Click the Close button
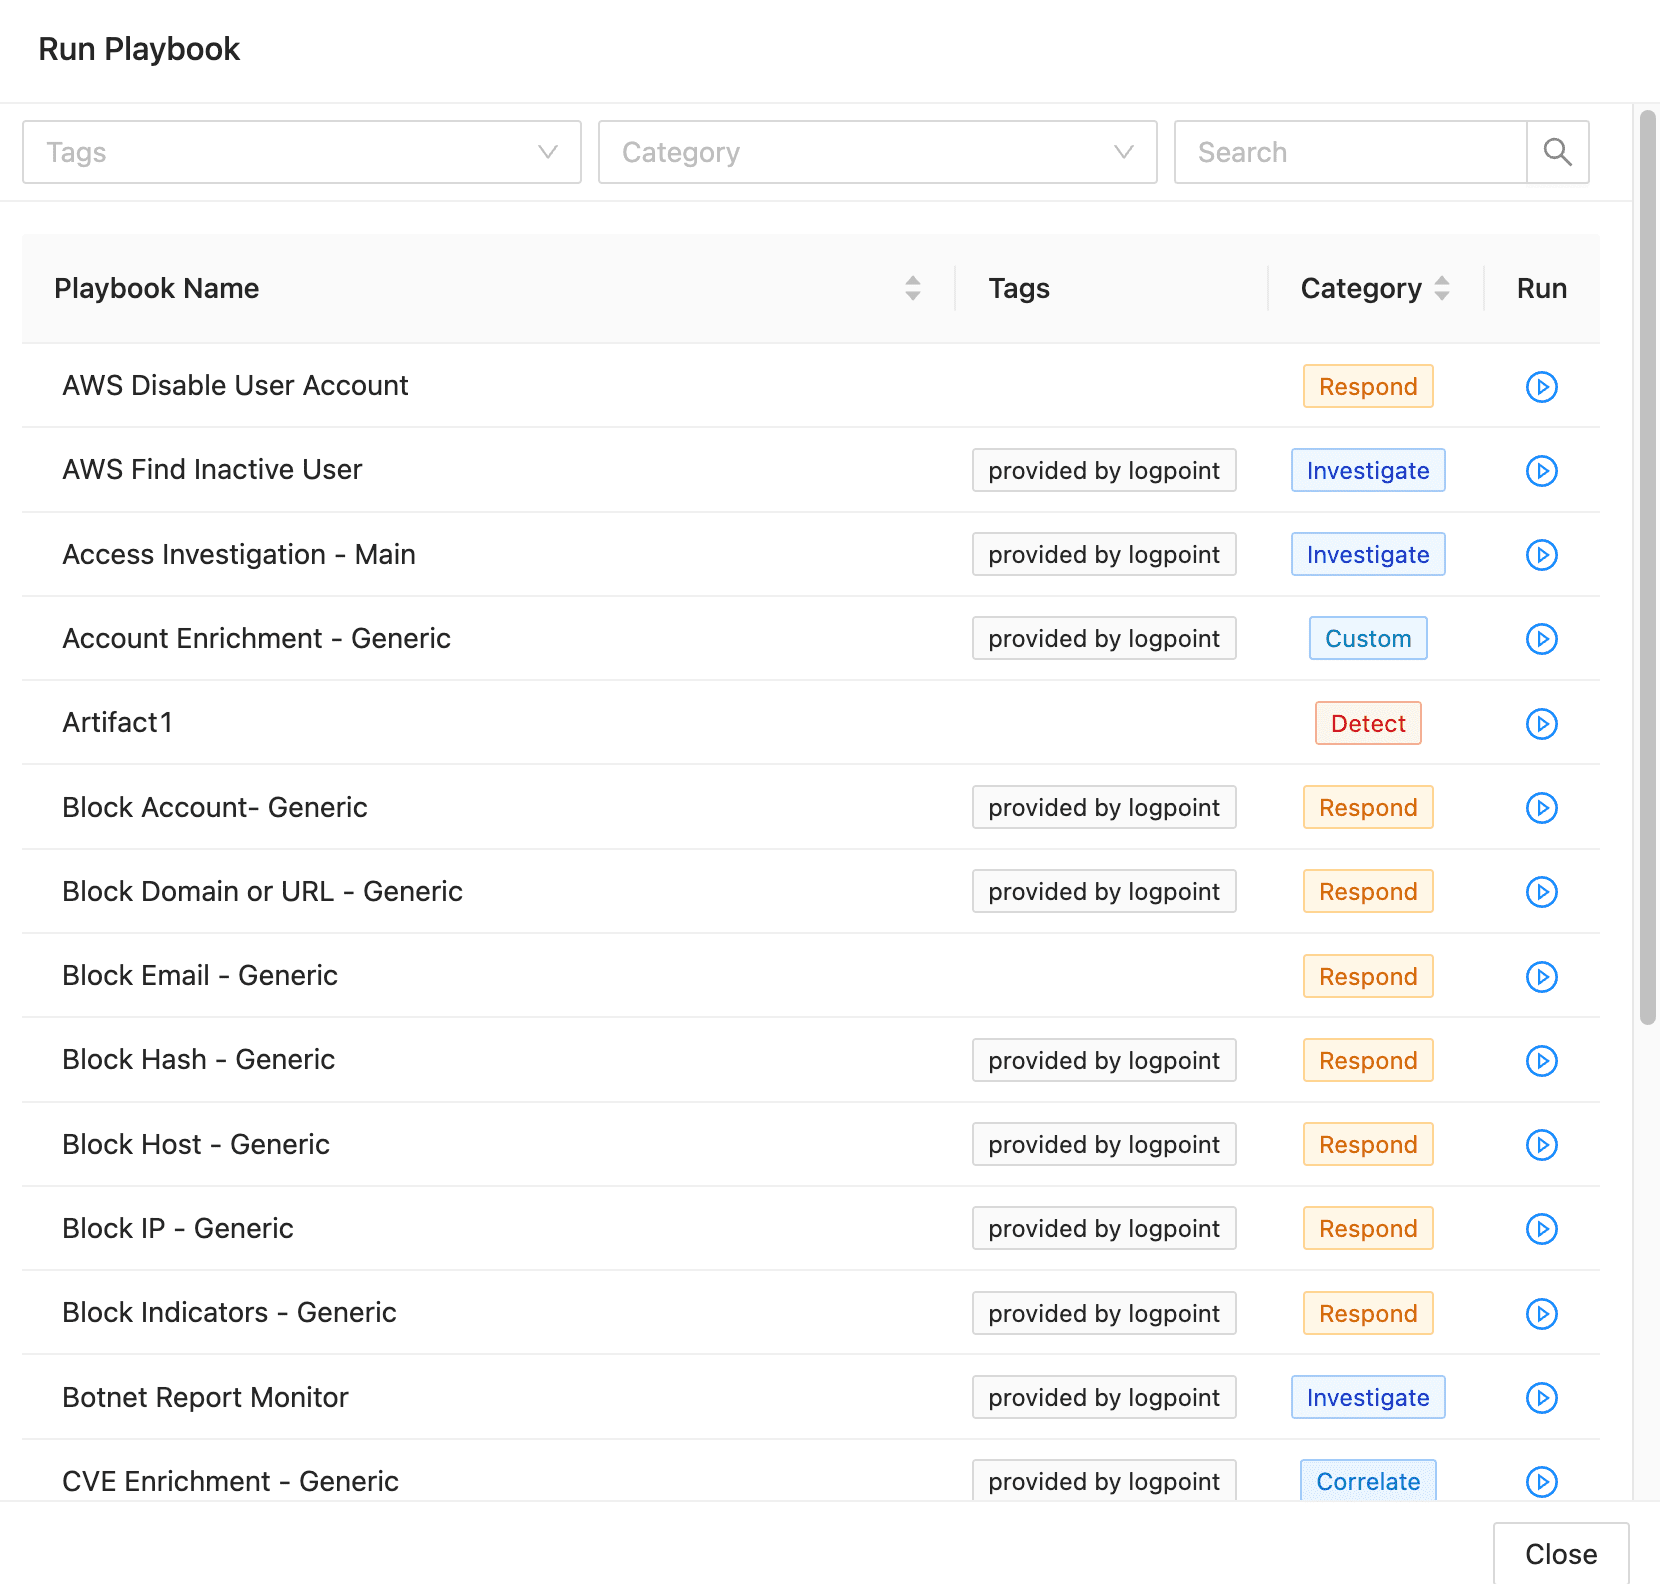The height and width of the screenshot is (1584, 1660). [x=1560, y=1554]
